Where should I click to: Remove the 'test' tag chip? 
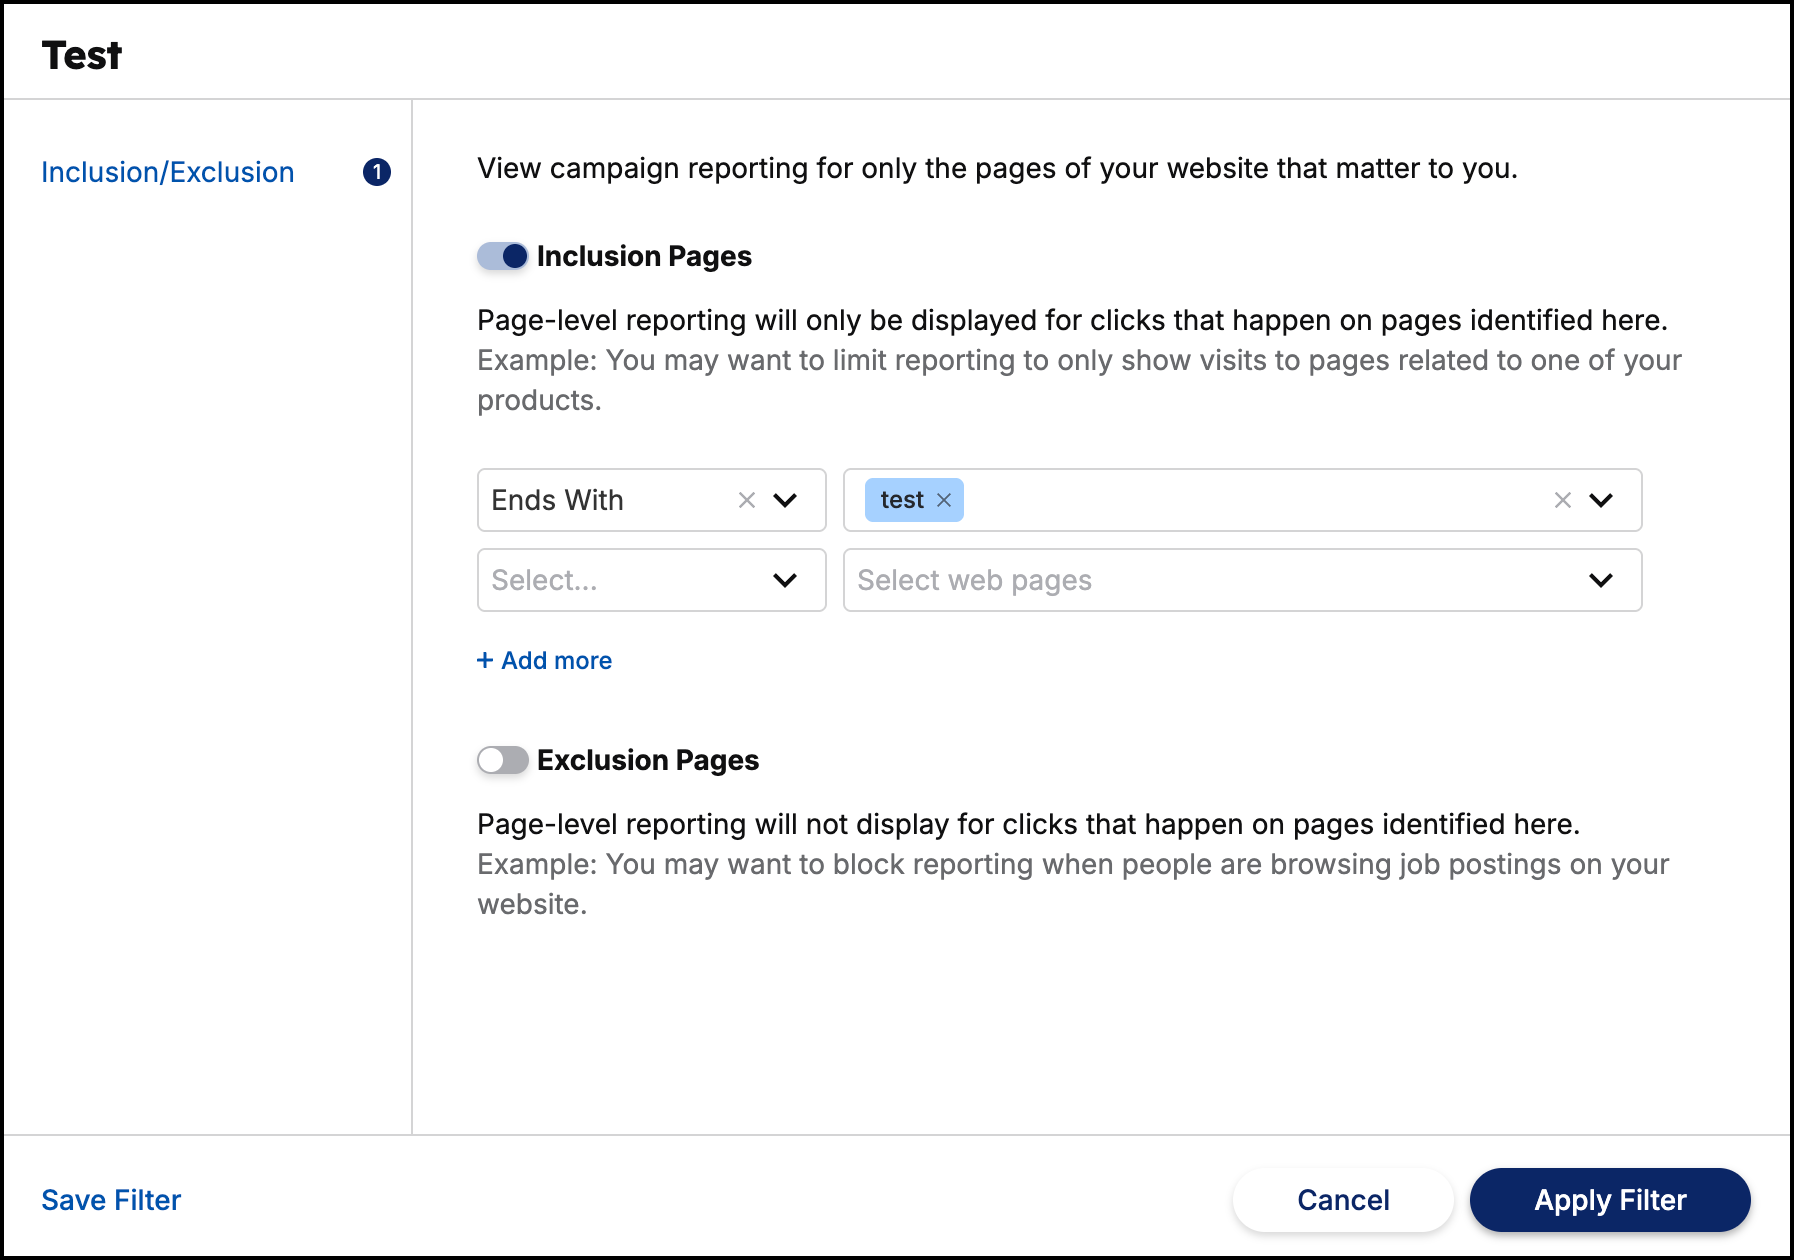944,500
